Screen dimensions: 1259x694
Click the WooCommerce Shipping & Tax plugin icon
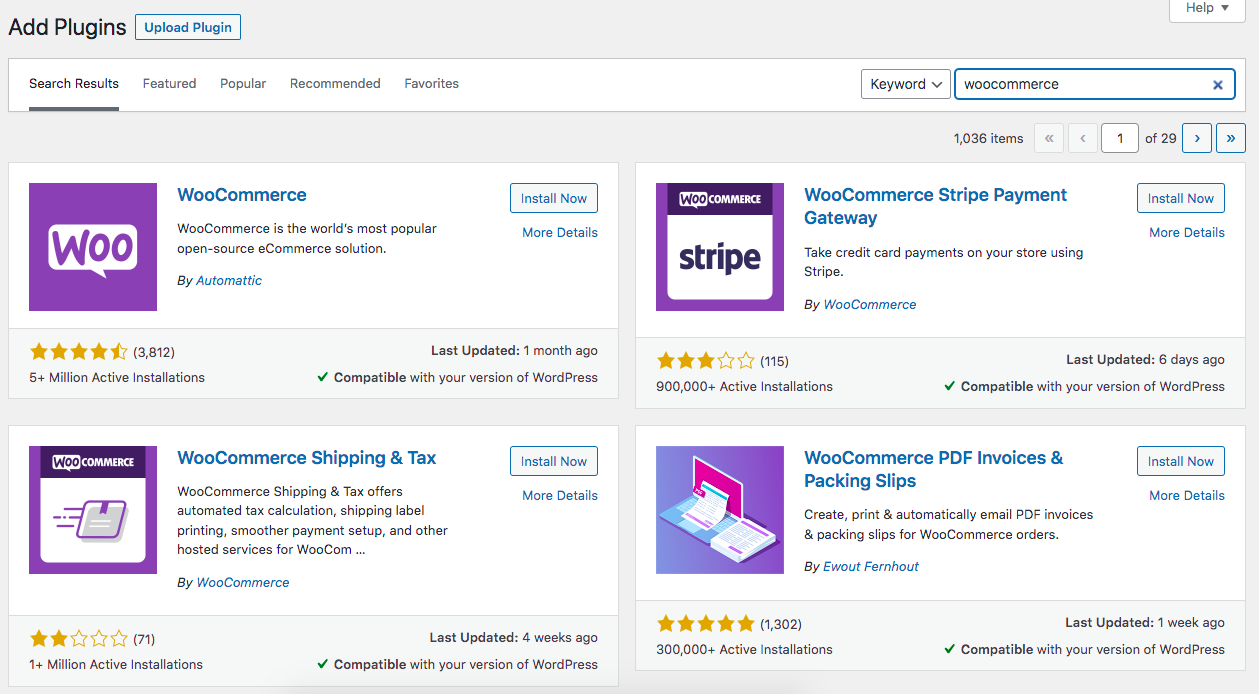pos(93,510)
